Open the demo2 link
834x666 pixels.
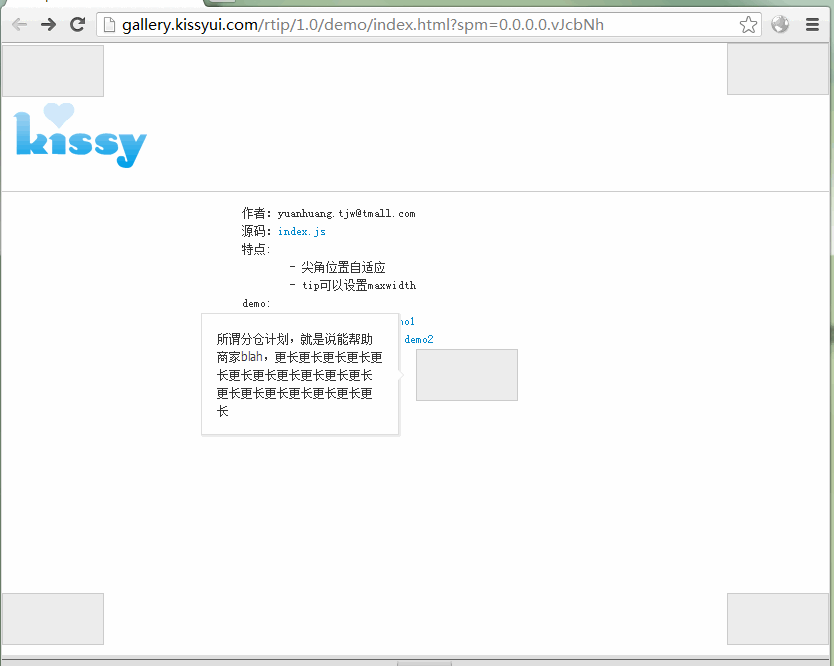(x=419, y=340)
